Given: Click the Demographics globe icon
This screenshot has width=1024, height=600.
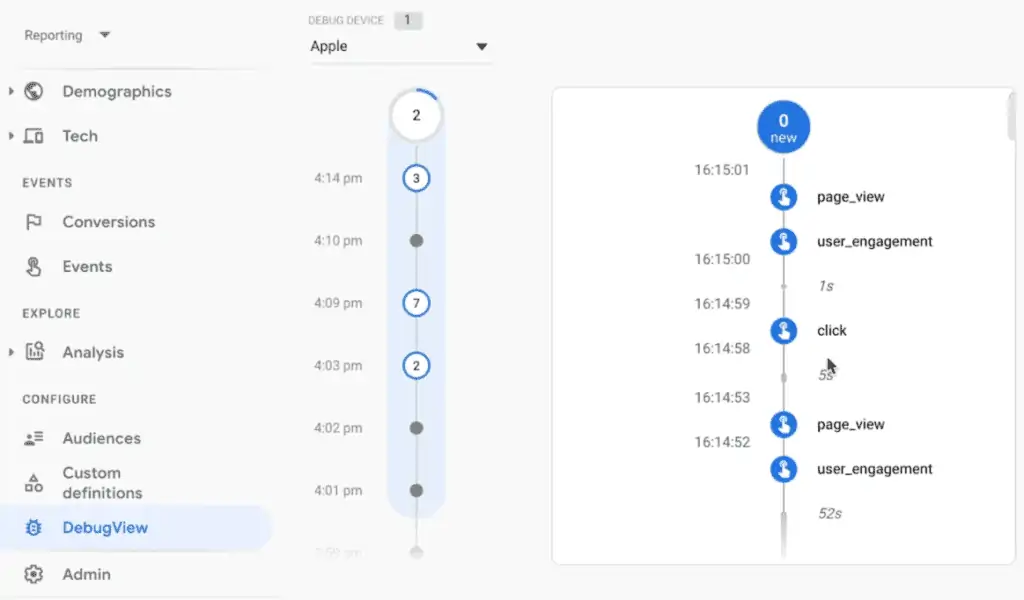Looking at the screenshot, I should point(33,91).
